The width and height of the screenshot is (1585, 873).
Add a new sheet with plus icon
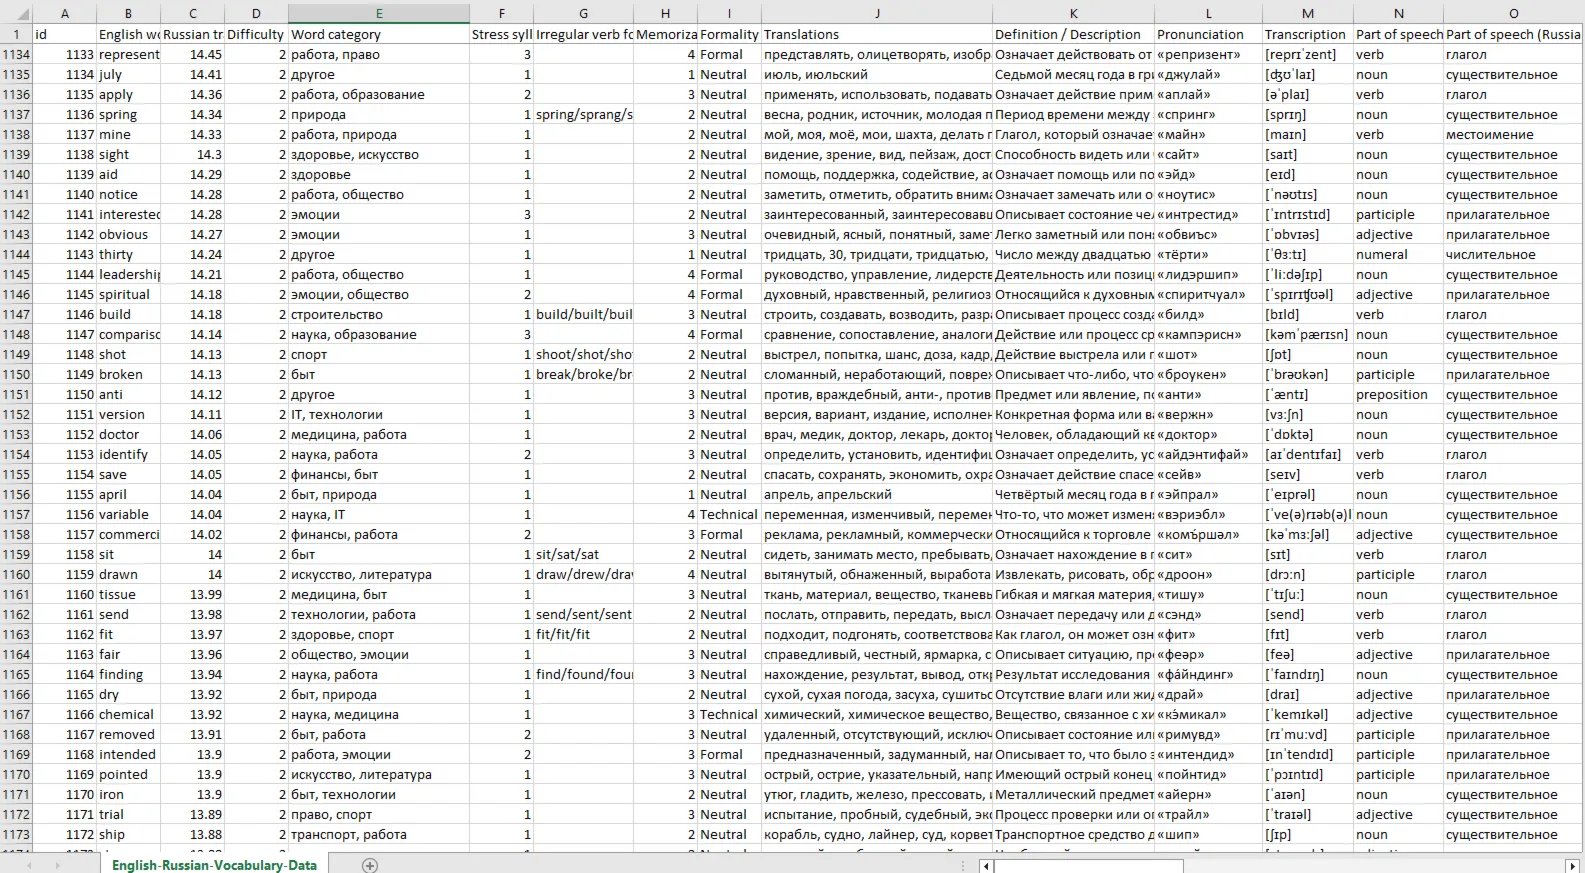coord(370,865)
